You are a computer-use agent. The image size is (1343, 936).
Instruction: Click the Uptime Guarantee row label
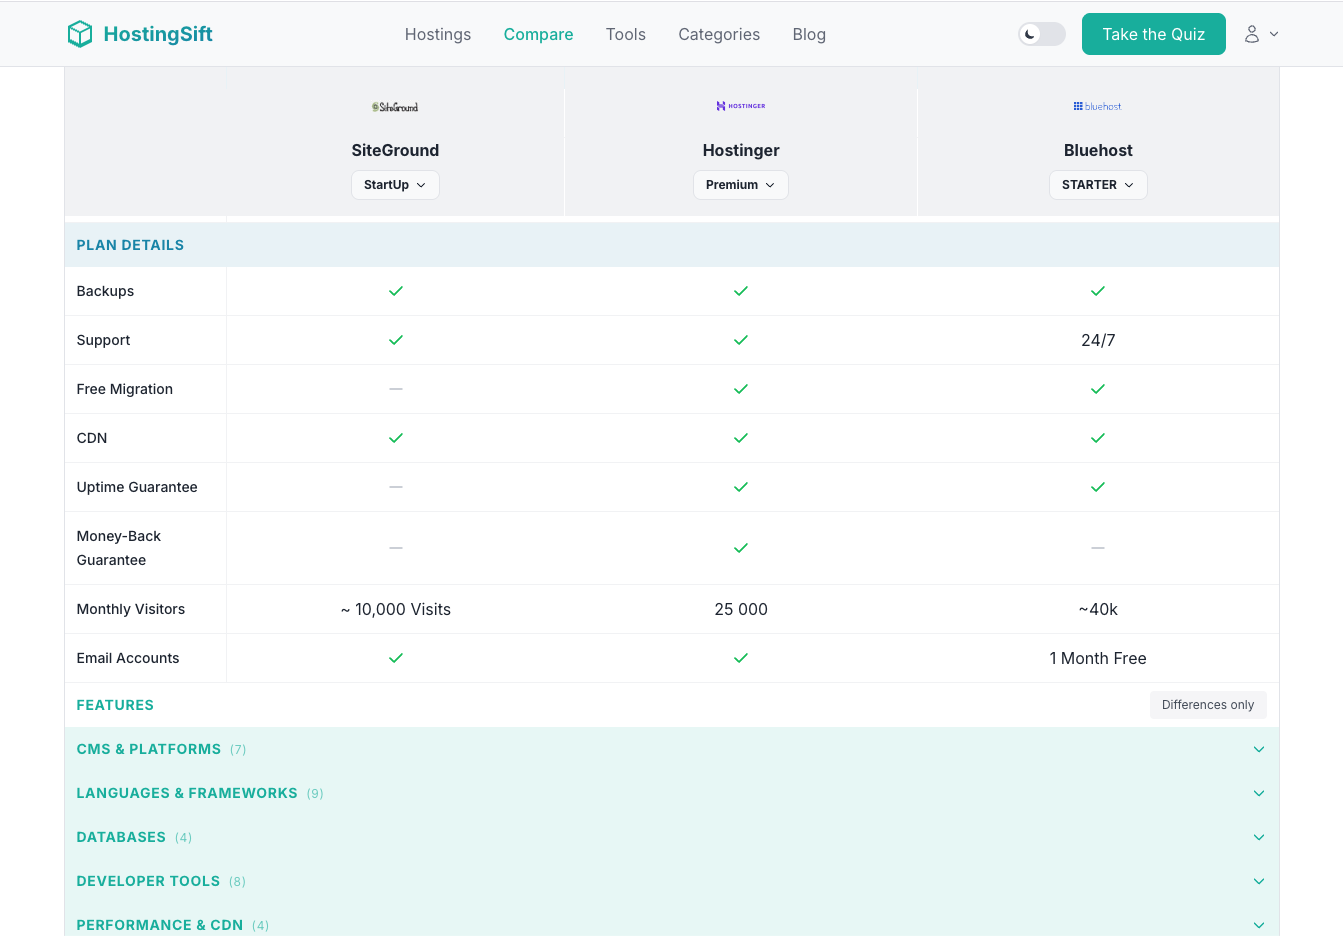coord(137,487)
